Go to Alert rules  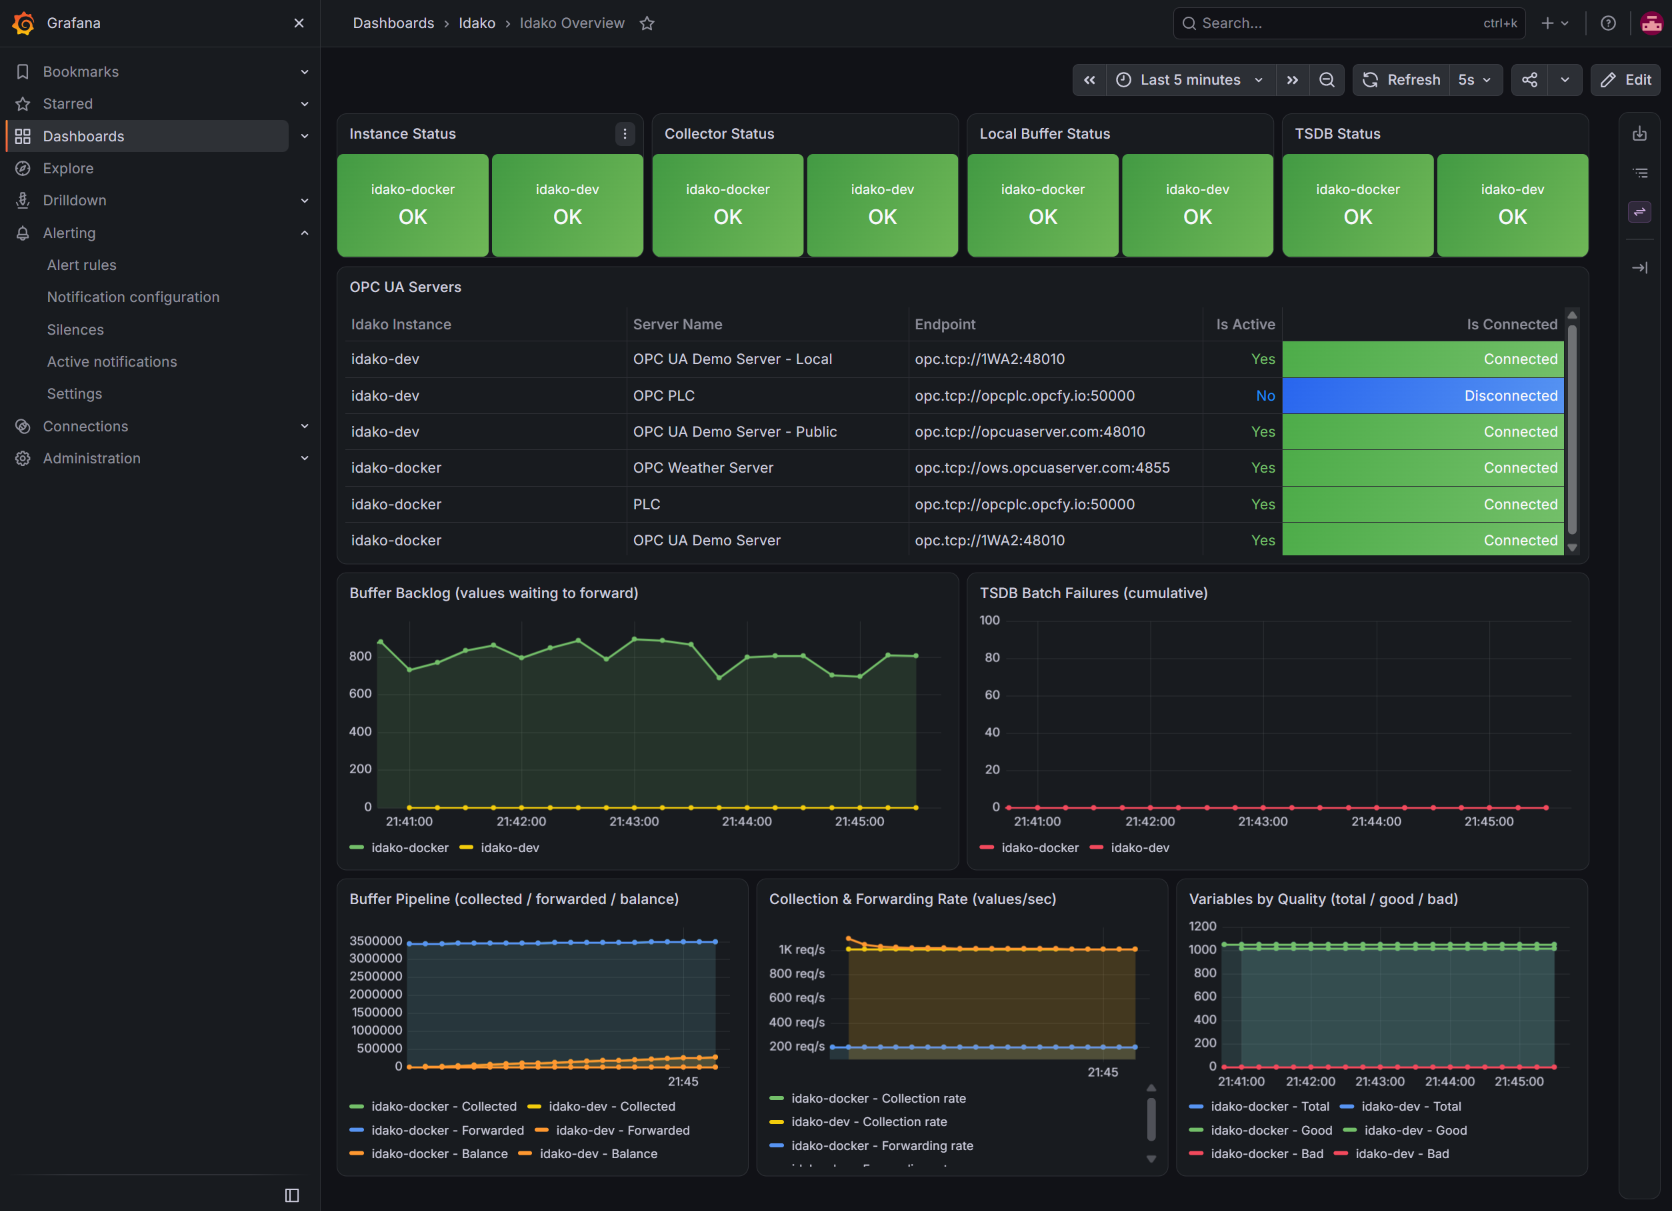[x=82, y=265]
